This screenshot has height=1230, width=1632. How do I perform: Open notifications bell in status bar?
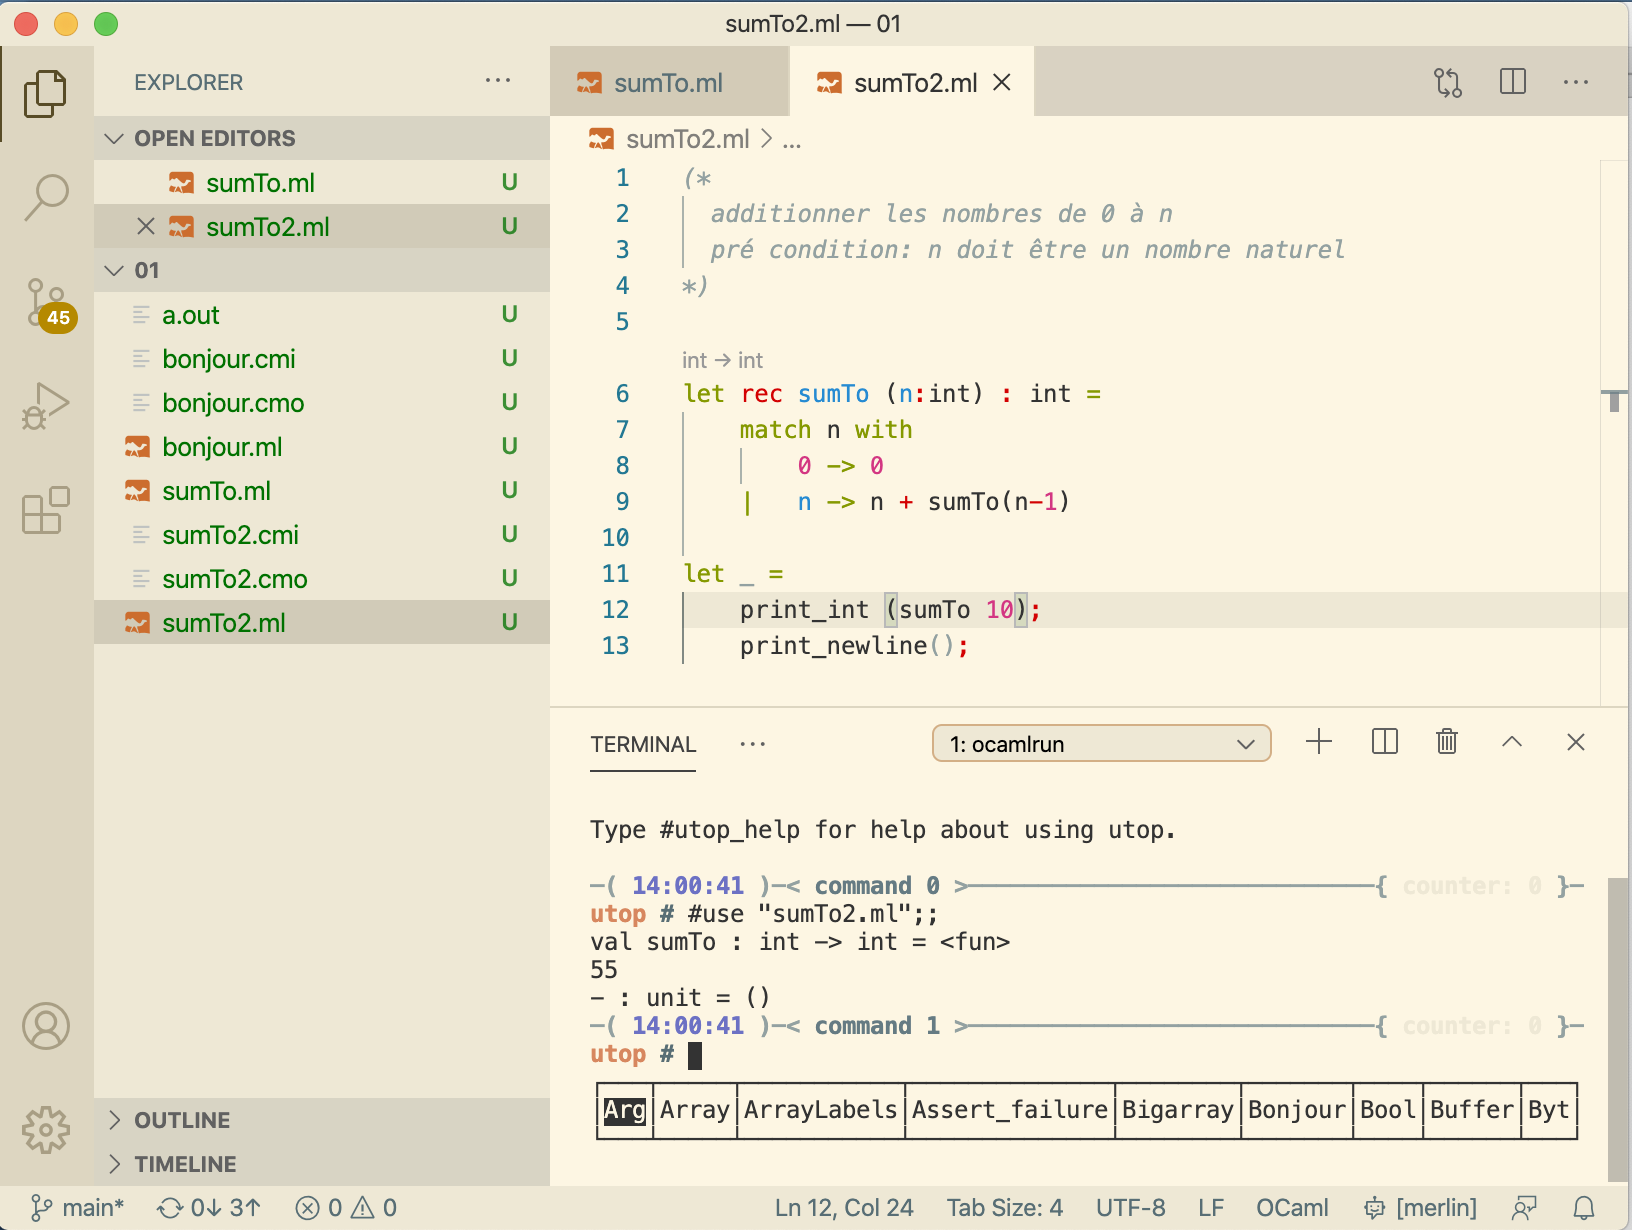[x=1584, y=1208]
